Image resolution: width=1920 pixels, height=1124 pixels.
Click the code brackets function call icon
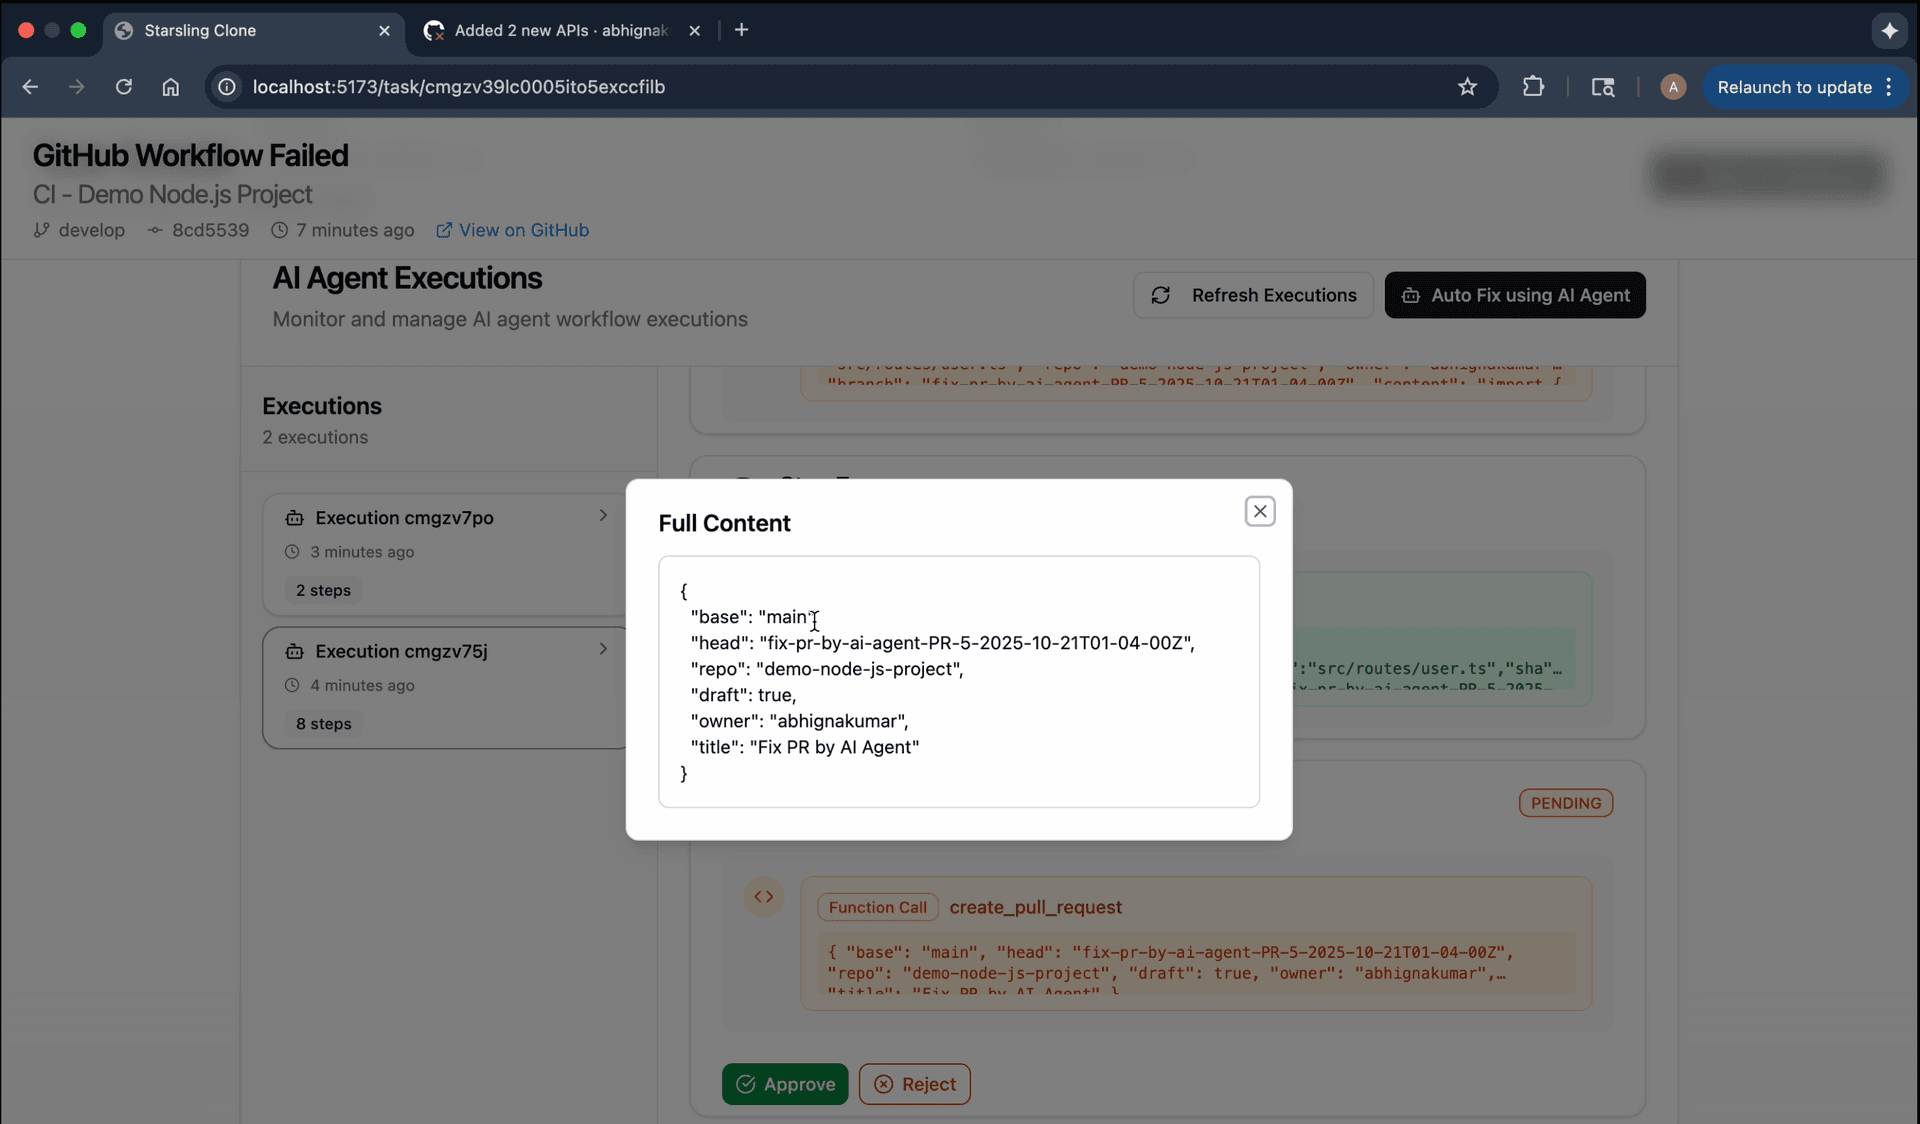click(x=764, y=897)
